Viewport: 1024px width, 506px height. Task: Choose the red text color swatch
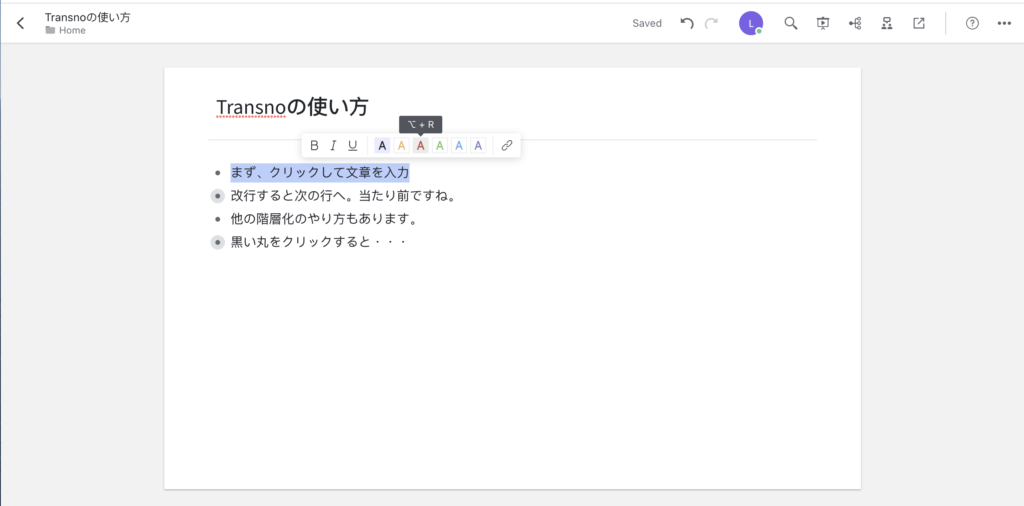(421, 146)
